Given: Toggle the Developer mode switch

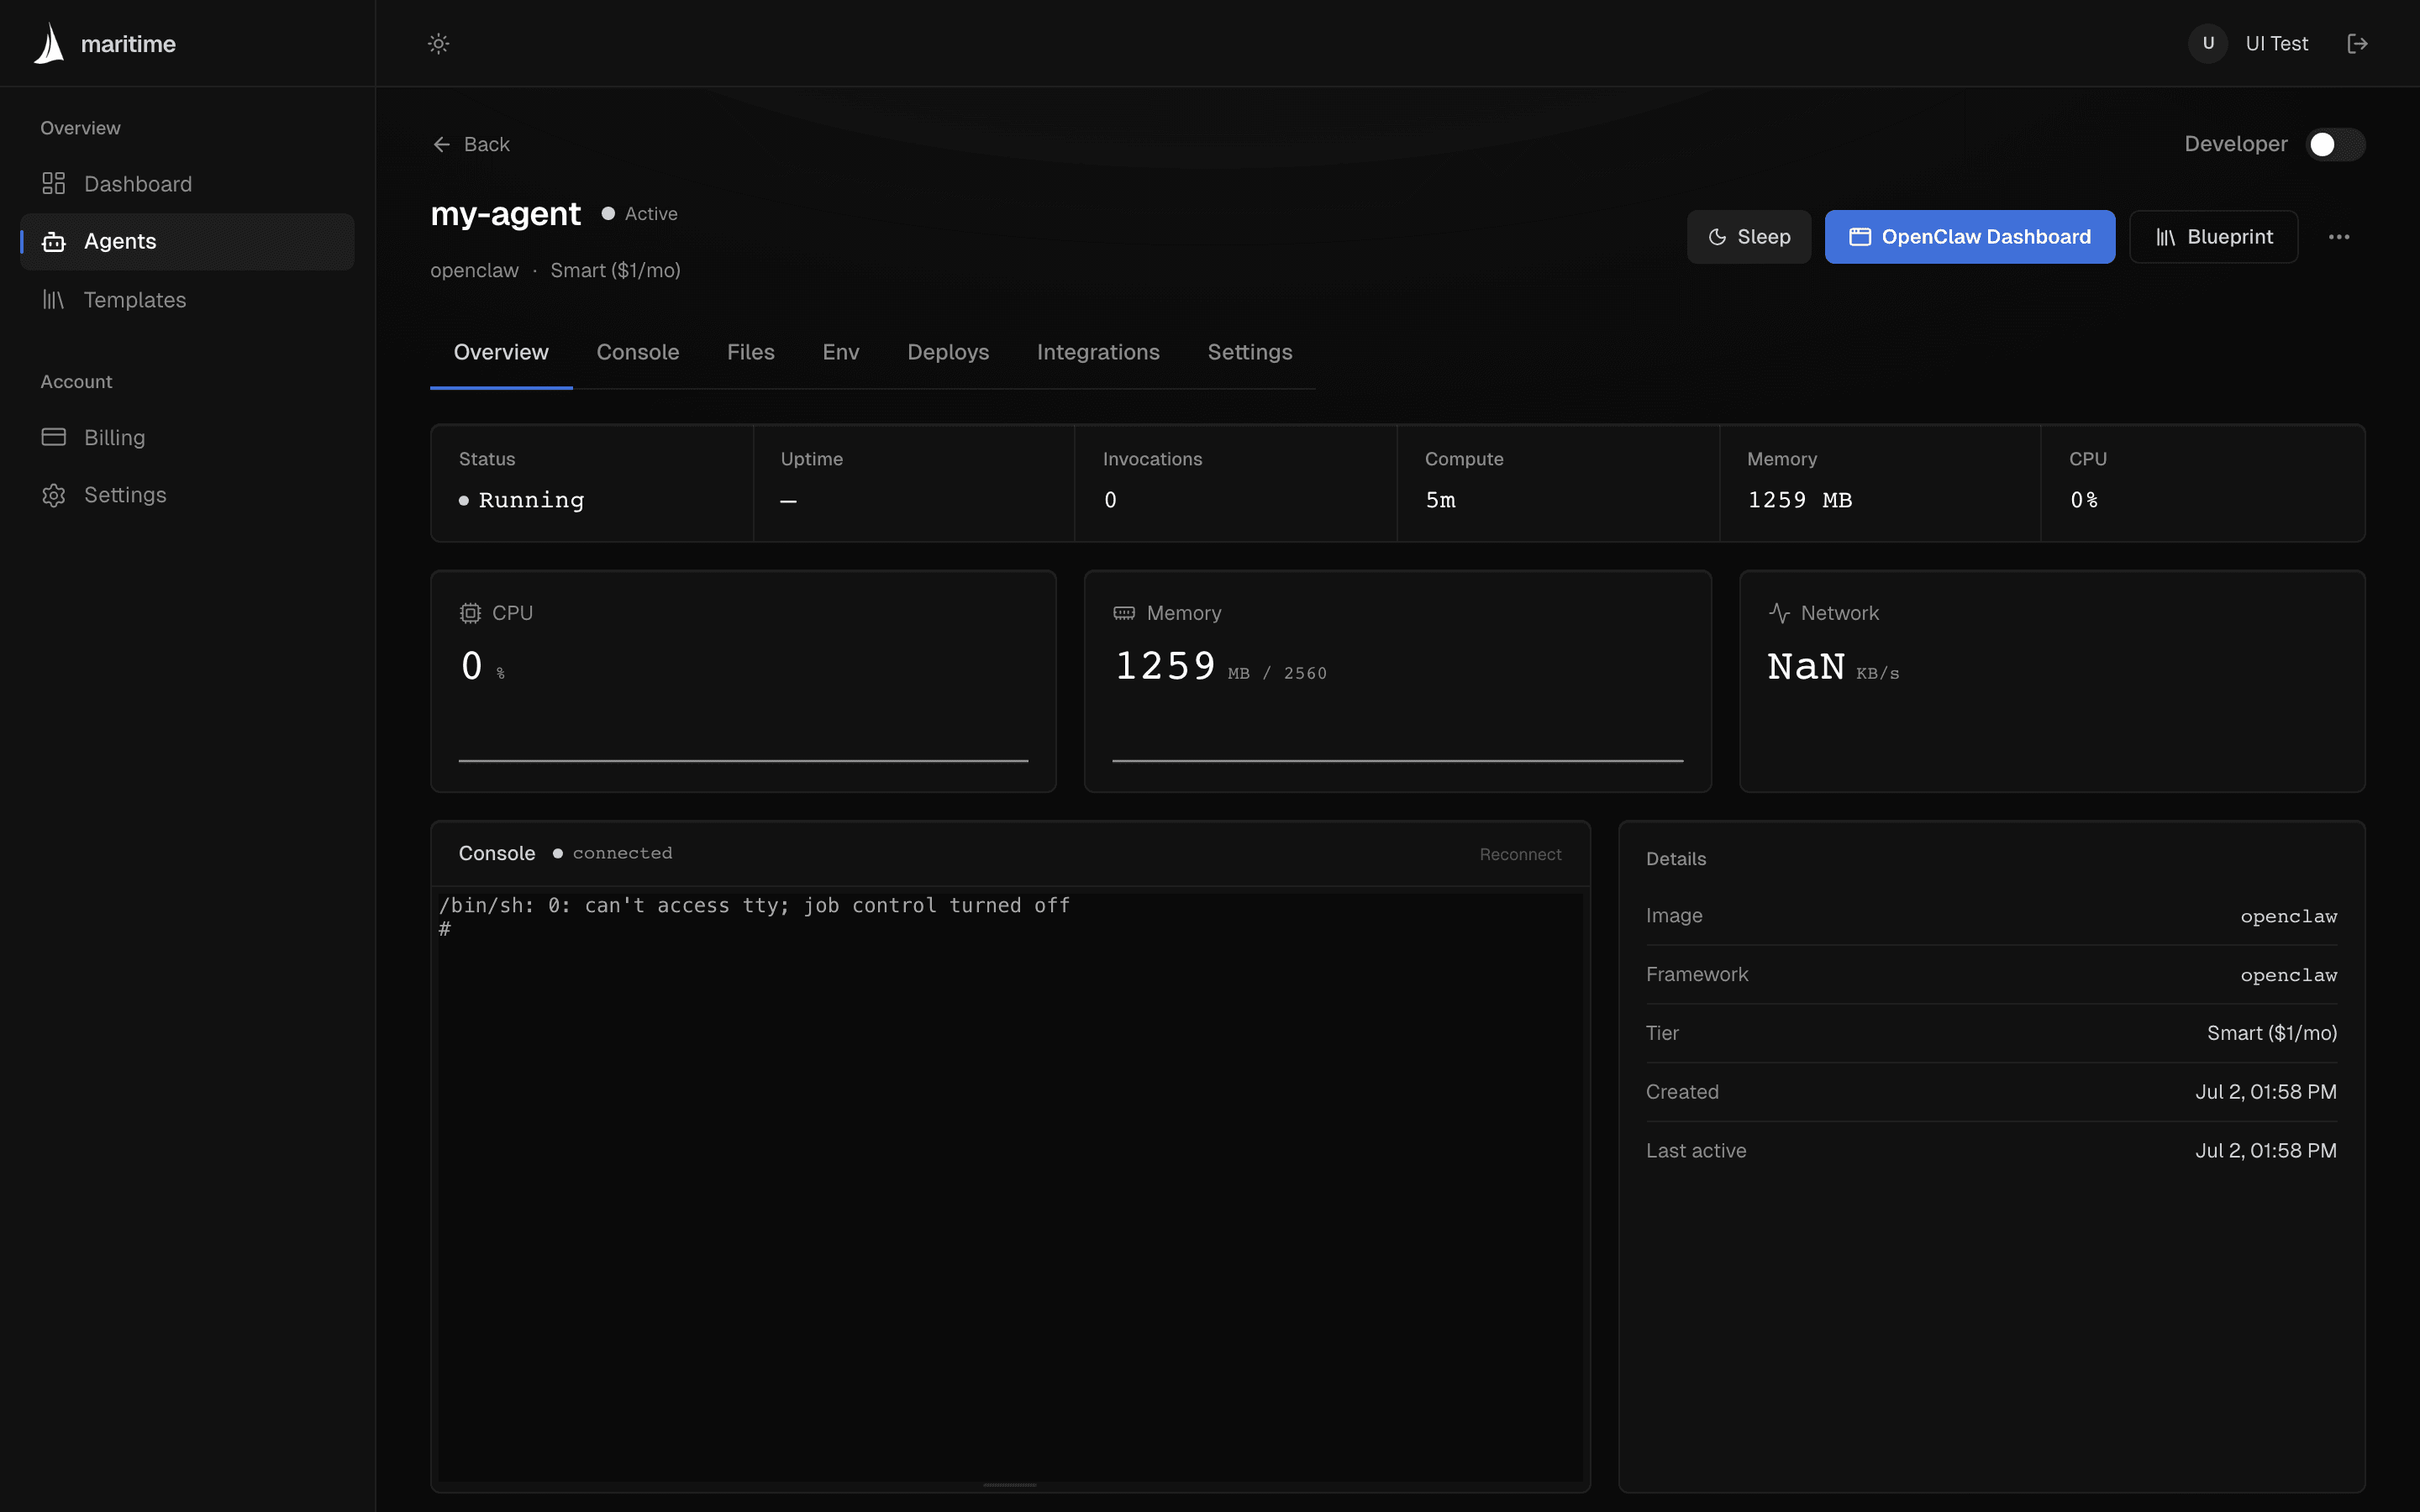Looking at the screenshot, I should [x=2335, y=144].
